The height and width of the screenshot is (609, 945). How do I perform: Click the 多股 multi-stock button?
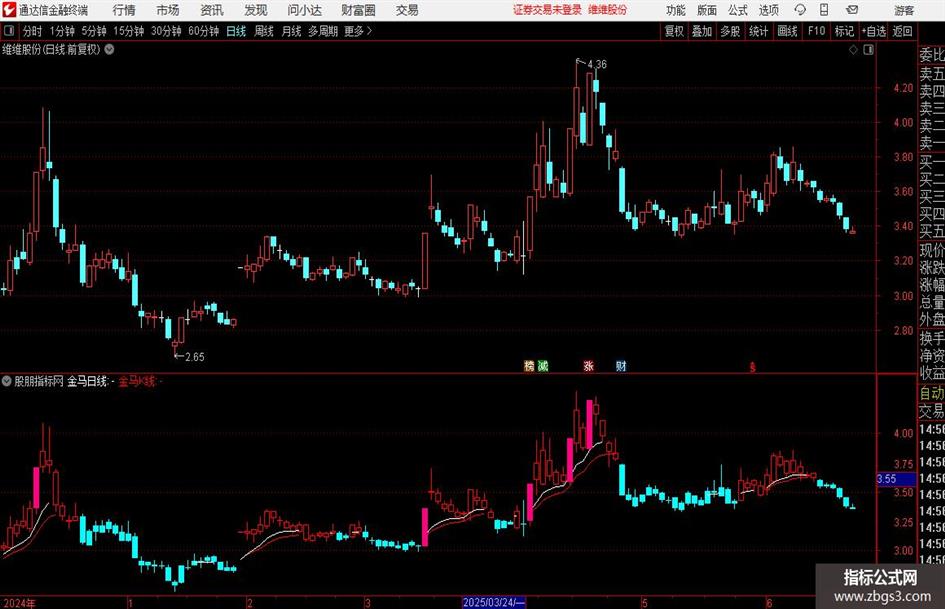[730, 31]
